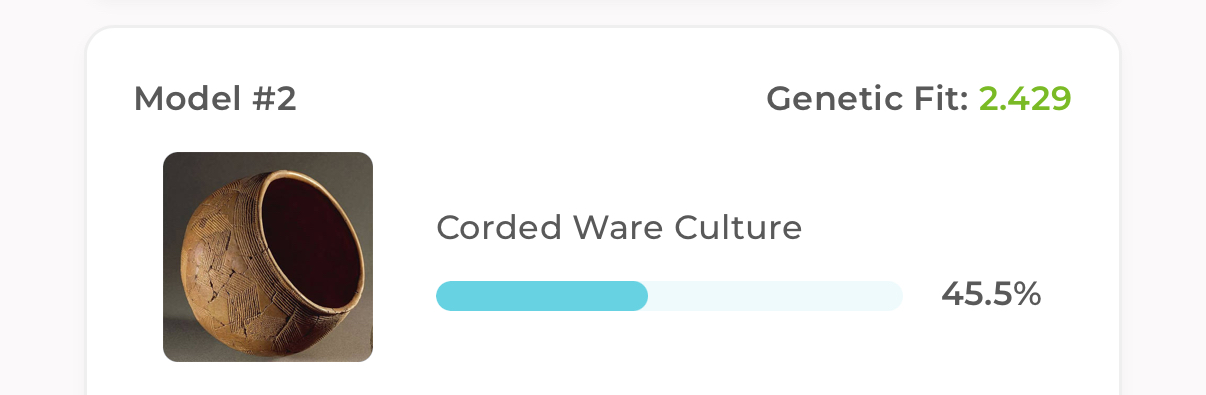The width and height of the screenshot is (1206, 395).
Task: Click the Model #2 heading
Action: pyautogui.click(x=215, y=99)
